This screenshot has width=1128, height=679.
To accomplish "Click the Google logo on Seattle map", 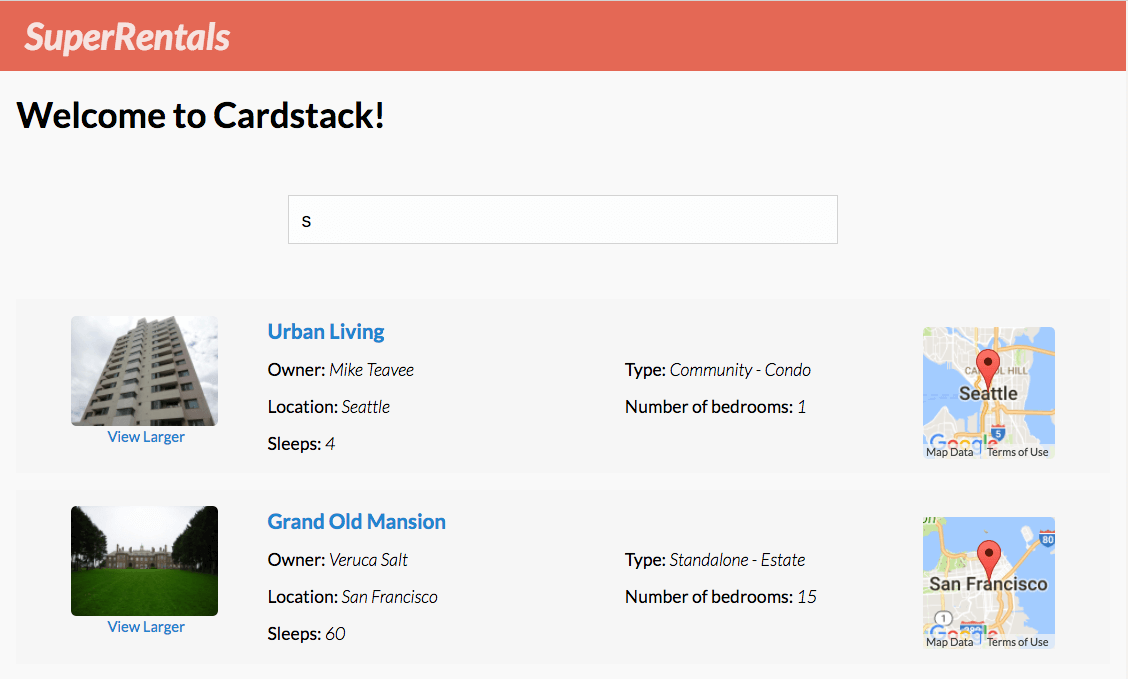I will click(x=962, y=441).
